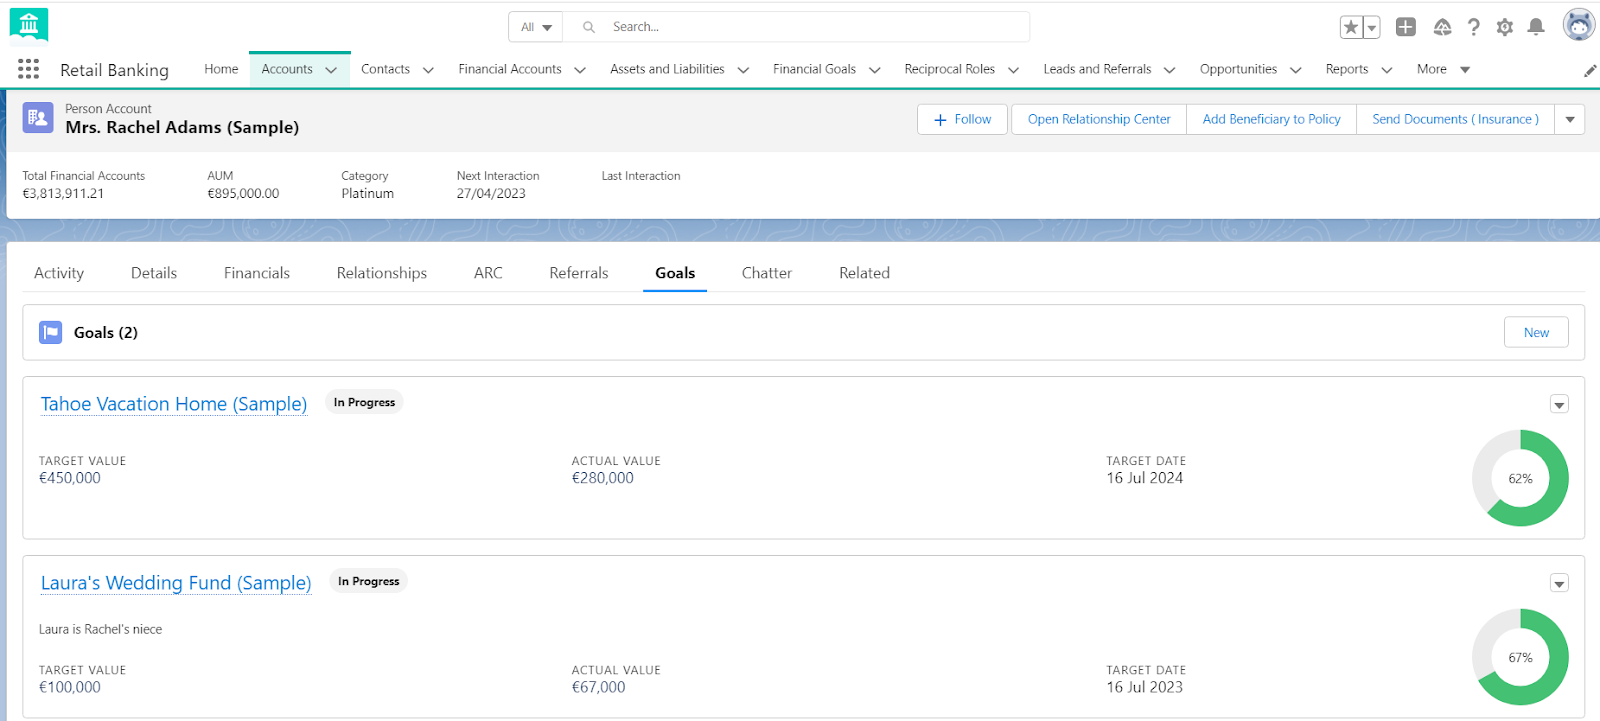Open the Financial Accounts nav item
This screenshot has height=721, width=1600.
coord(510,69)
